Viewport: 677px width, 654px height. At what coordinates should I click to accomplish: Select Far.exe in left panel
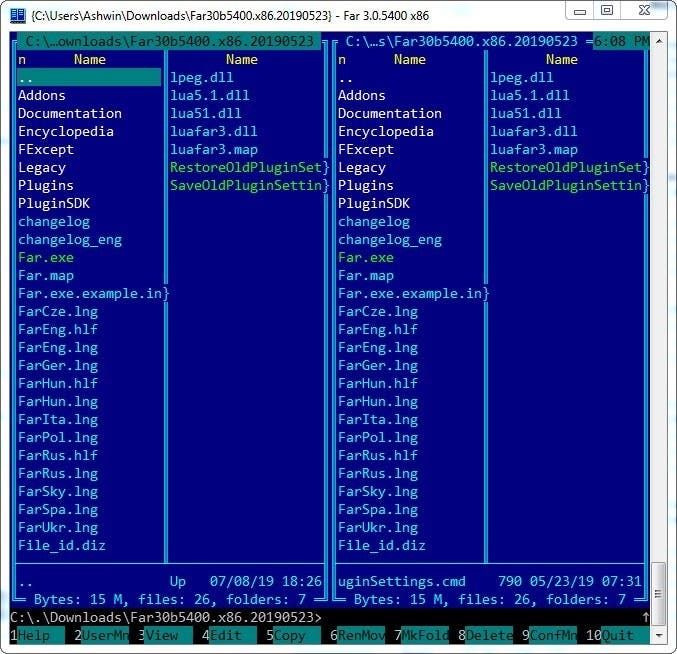point(46,258)
